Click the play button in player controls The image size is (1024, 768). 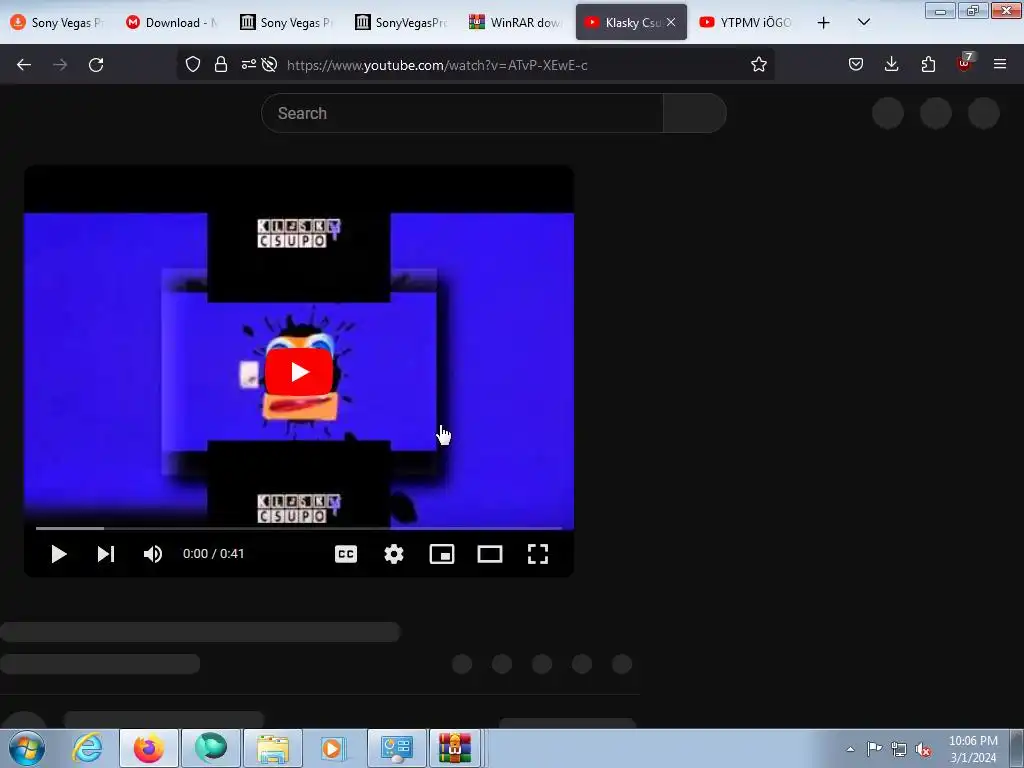pyautogui.click(x=59, y=554)
